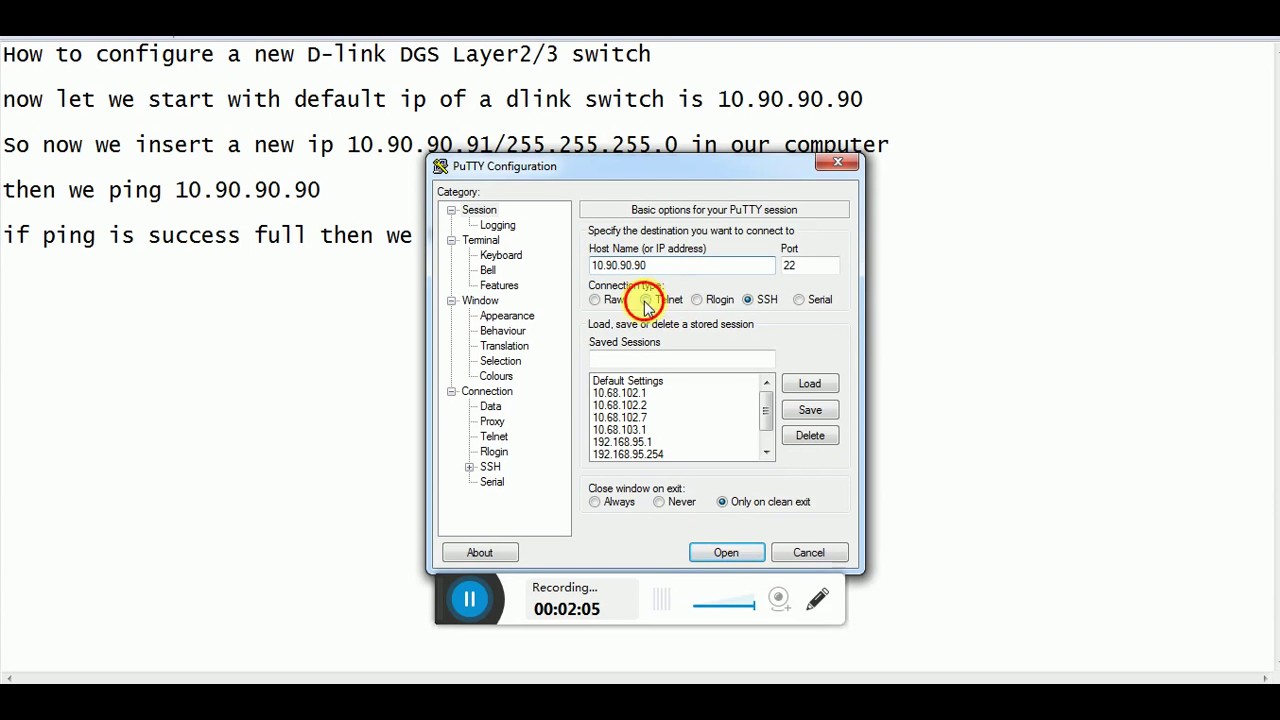Select the pencil annotation tool in recorder
This screenshot has width=1280, height=720.
(x=817, y=599)
